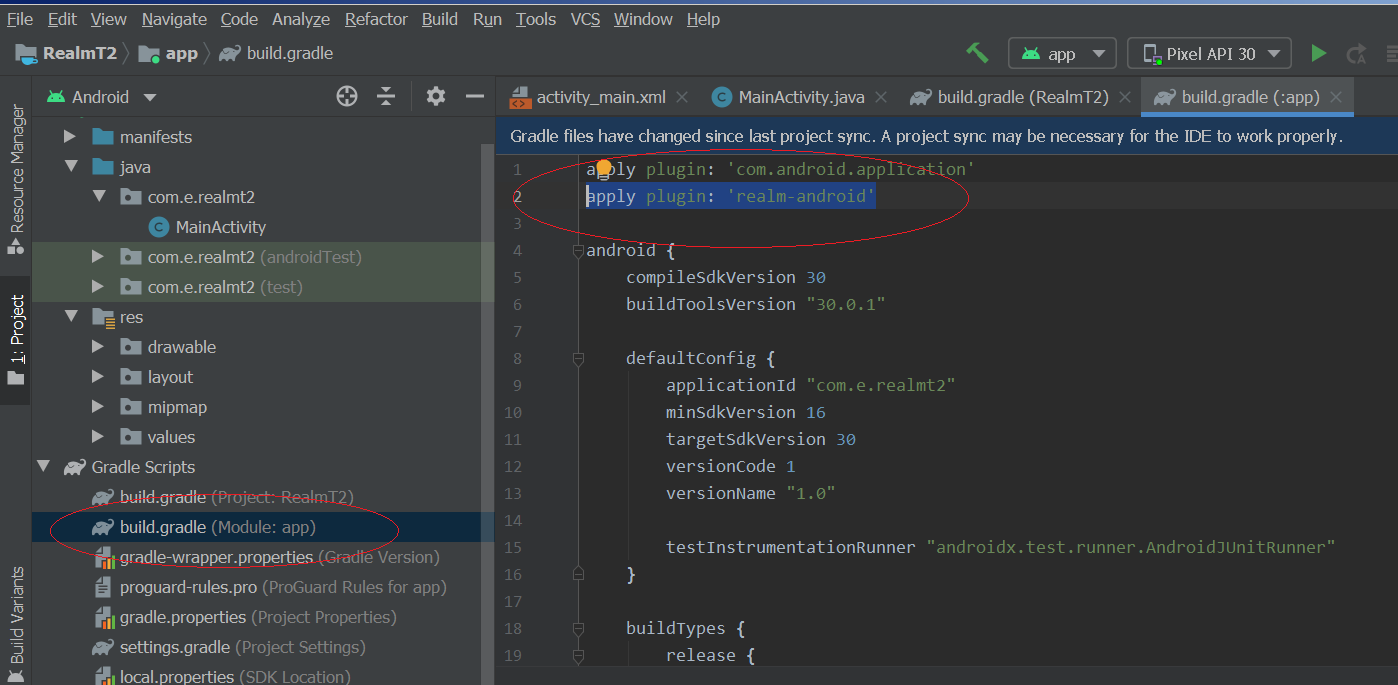Viewport: 1398px width, 685px height.
Task: Open the Resource Manager side tool window
Action: (16, 180)
